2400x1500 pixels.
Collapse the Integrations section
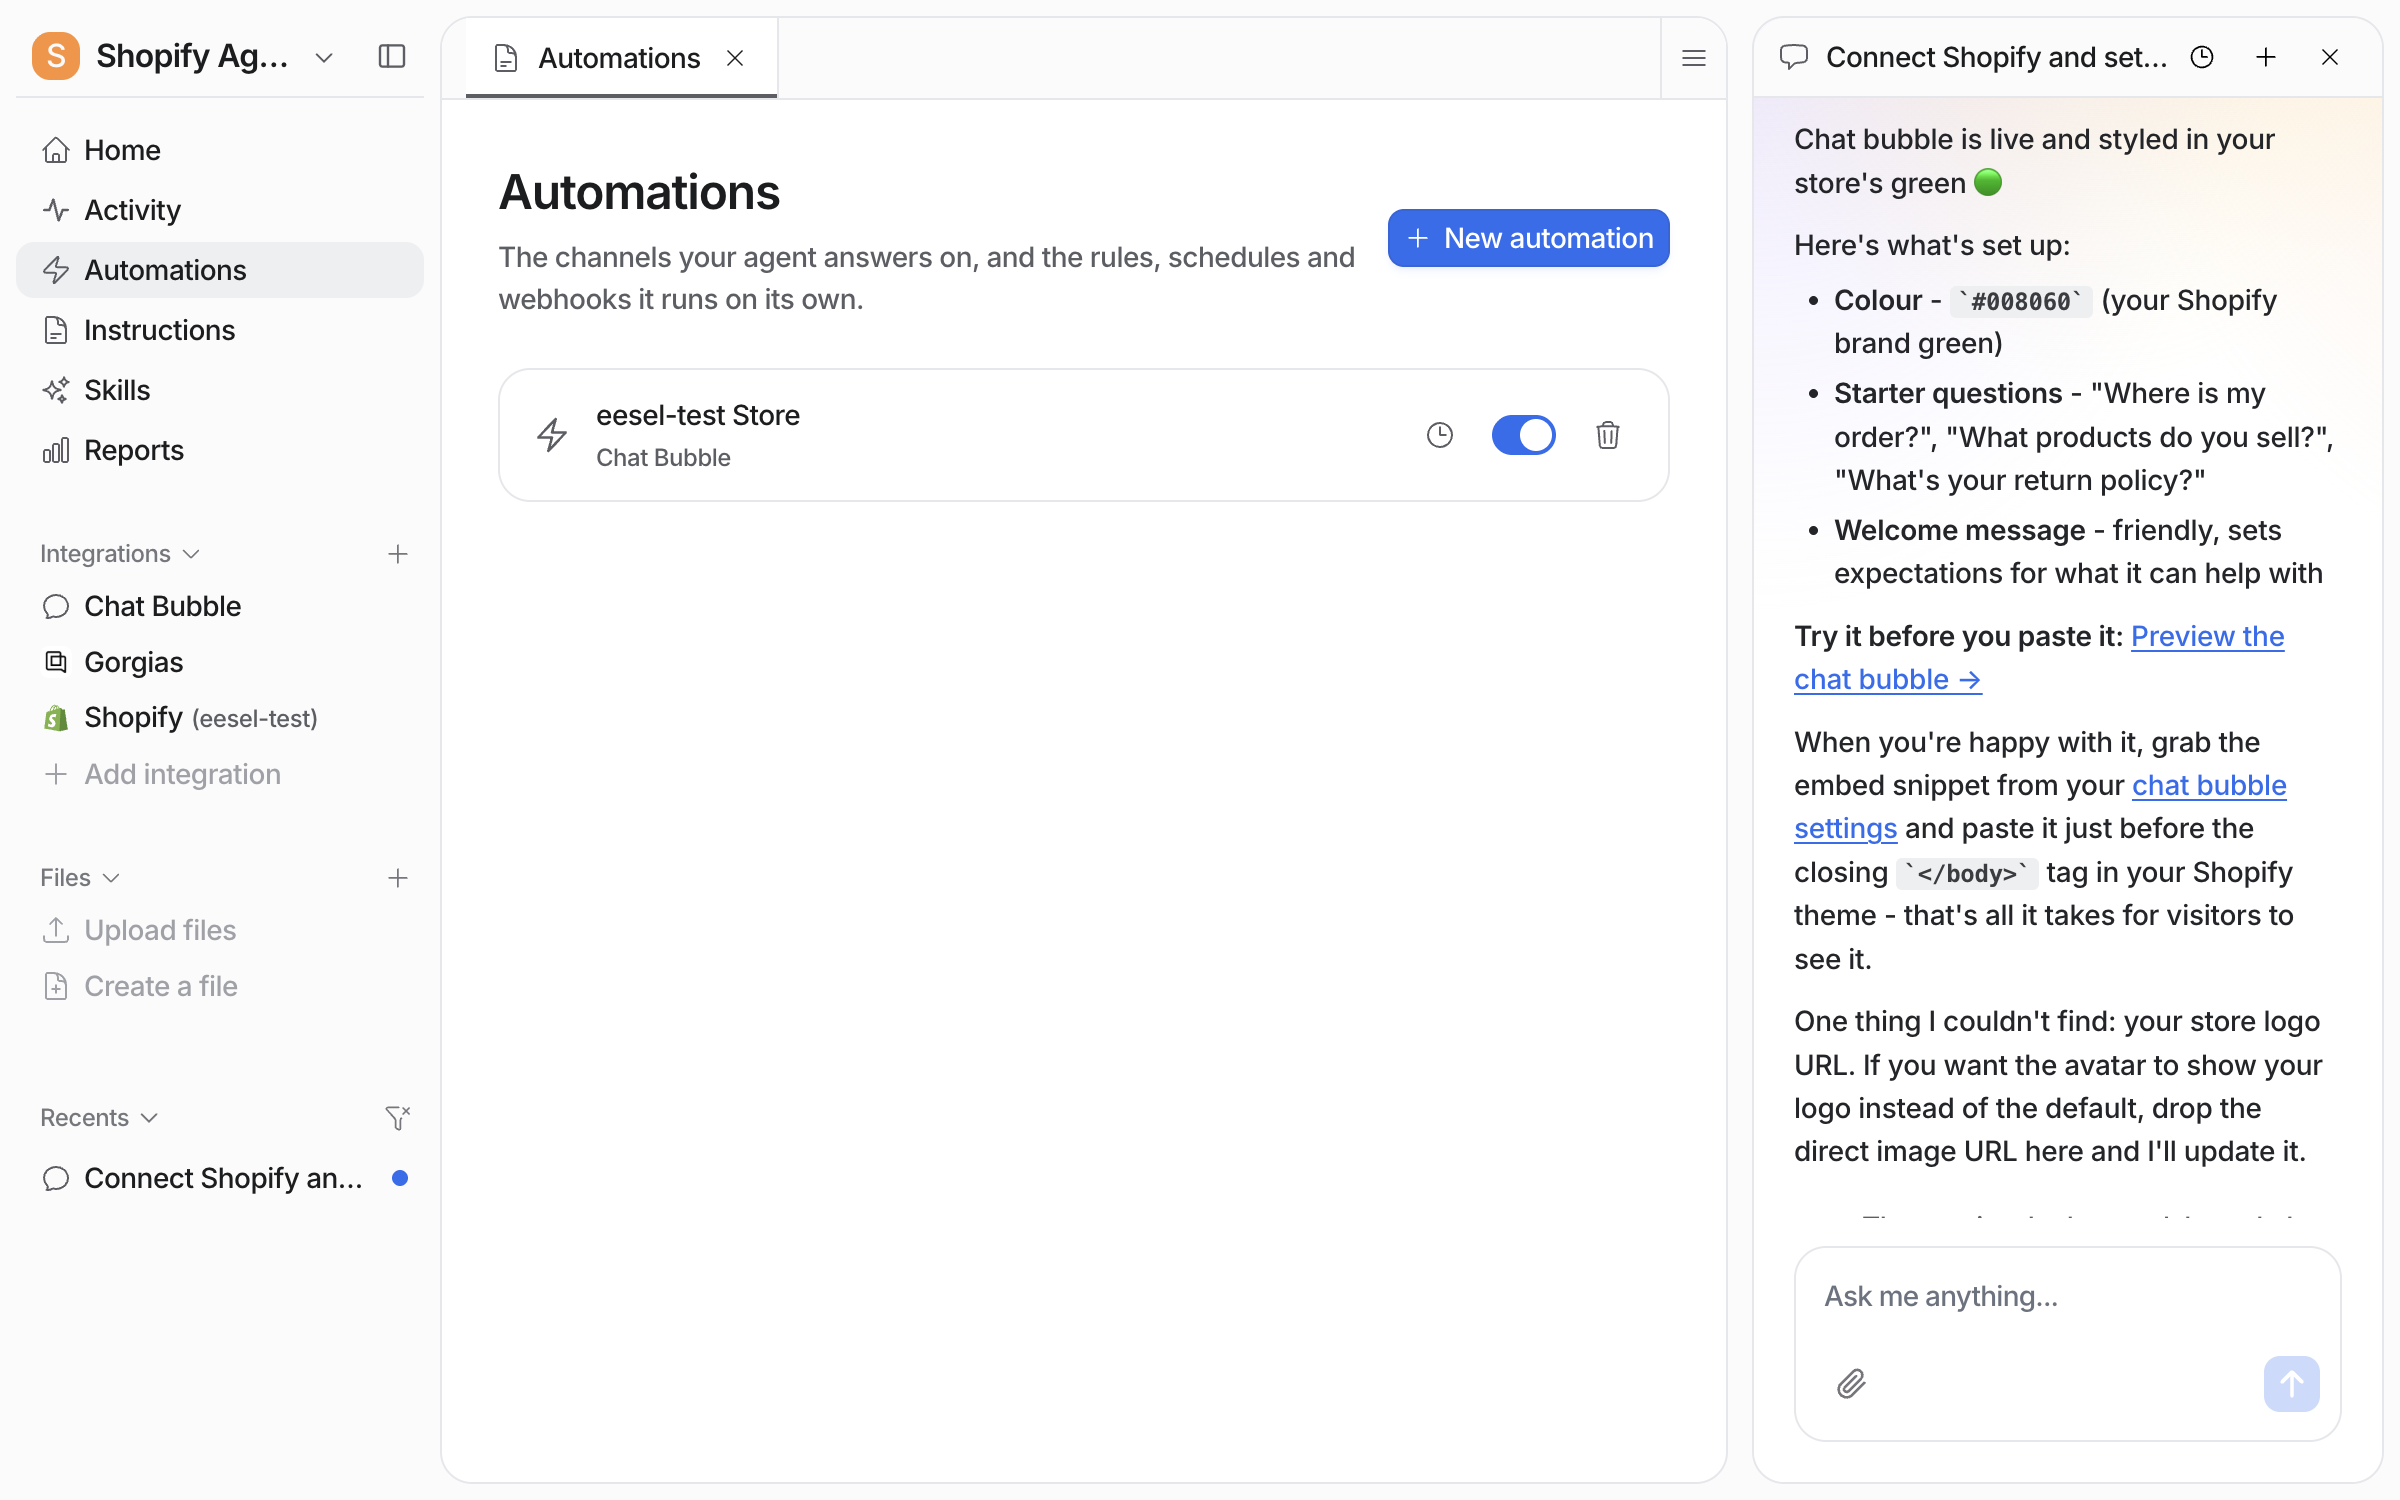120,553
